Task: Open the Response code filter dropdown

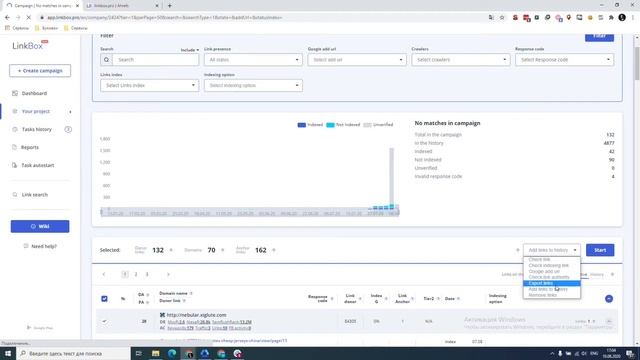Action: (564, 60)
